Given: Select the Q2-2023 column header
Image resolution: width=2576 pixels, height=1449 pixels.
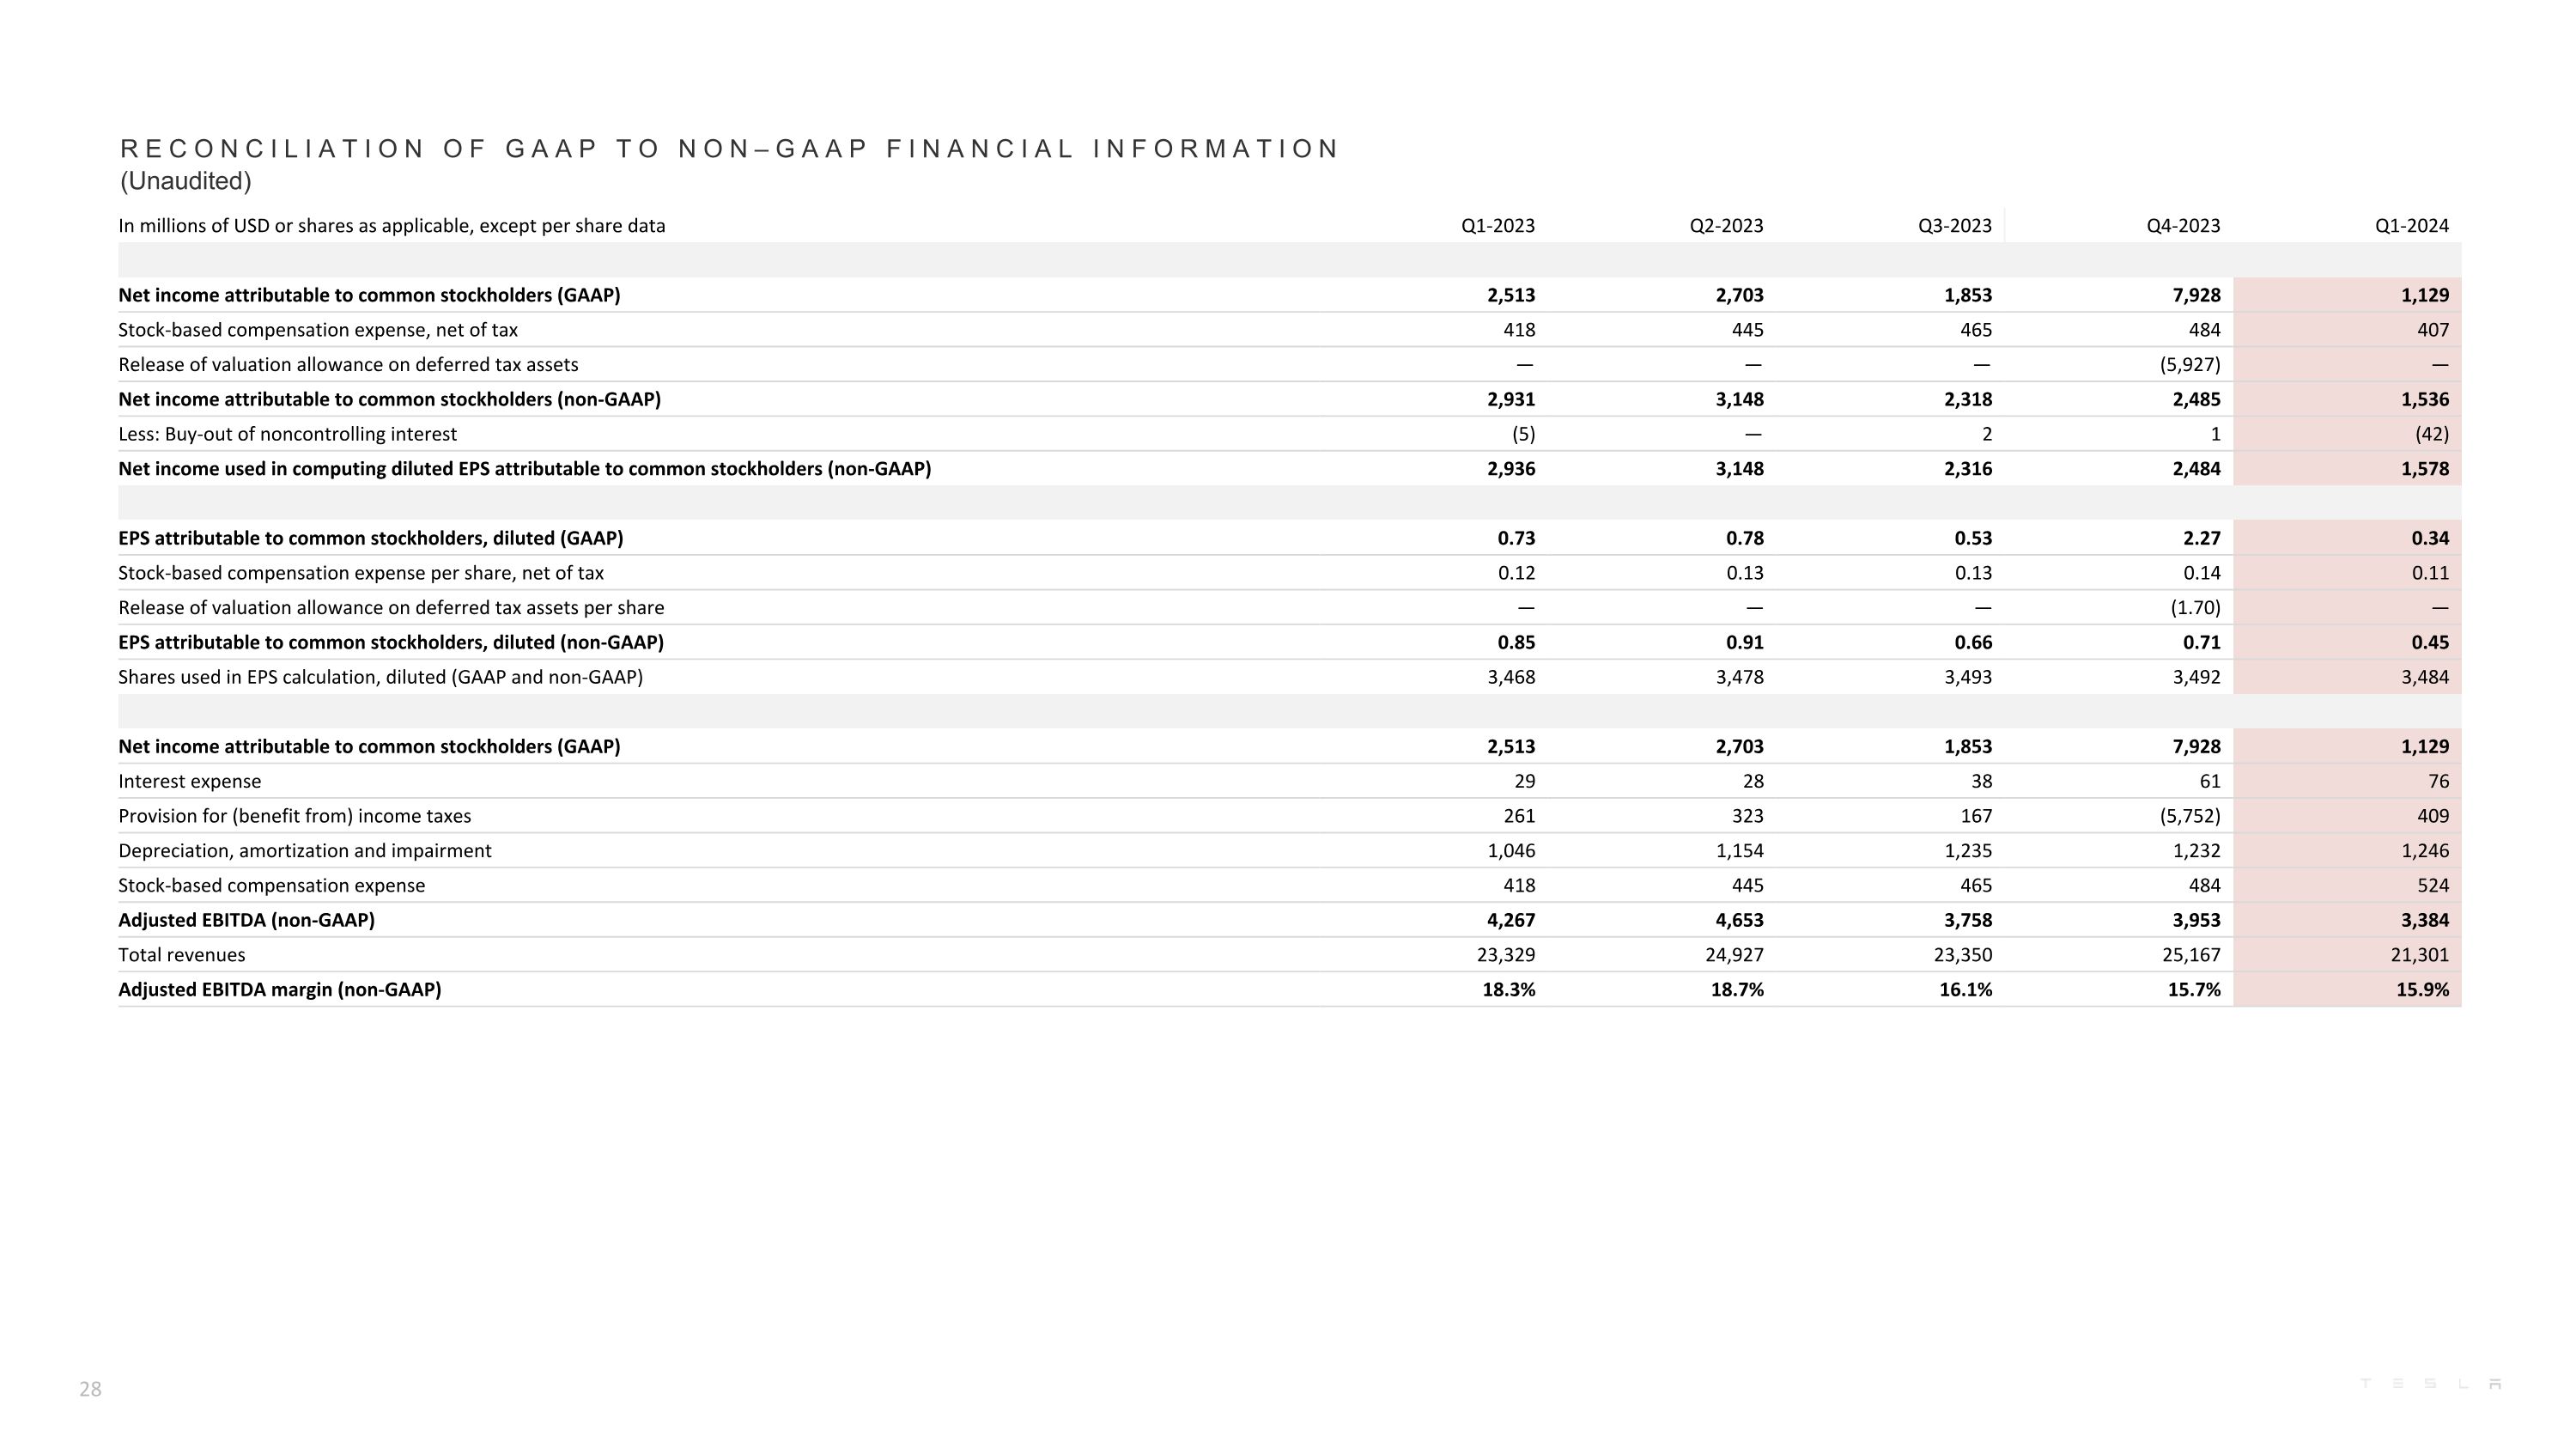Looking at the screenshot, I should (1726, 226).
